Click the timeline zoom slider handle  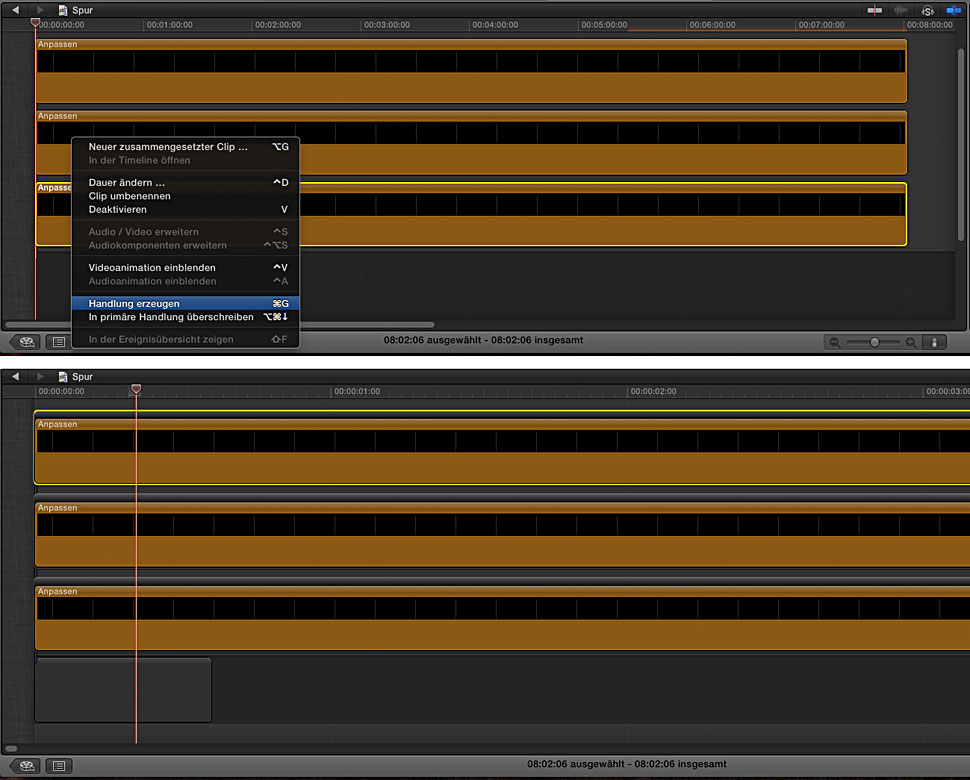875,342
